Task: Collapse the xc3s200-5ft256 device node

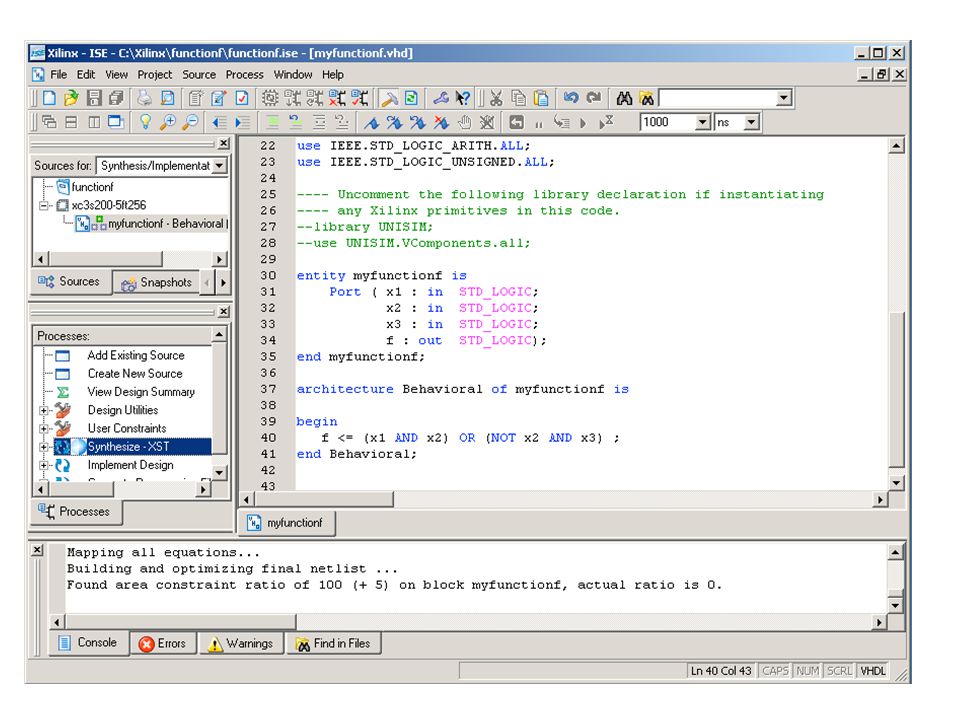Action: tap(43, 205)
